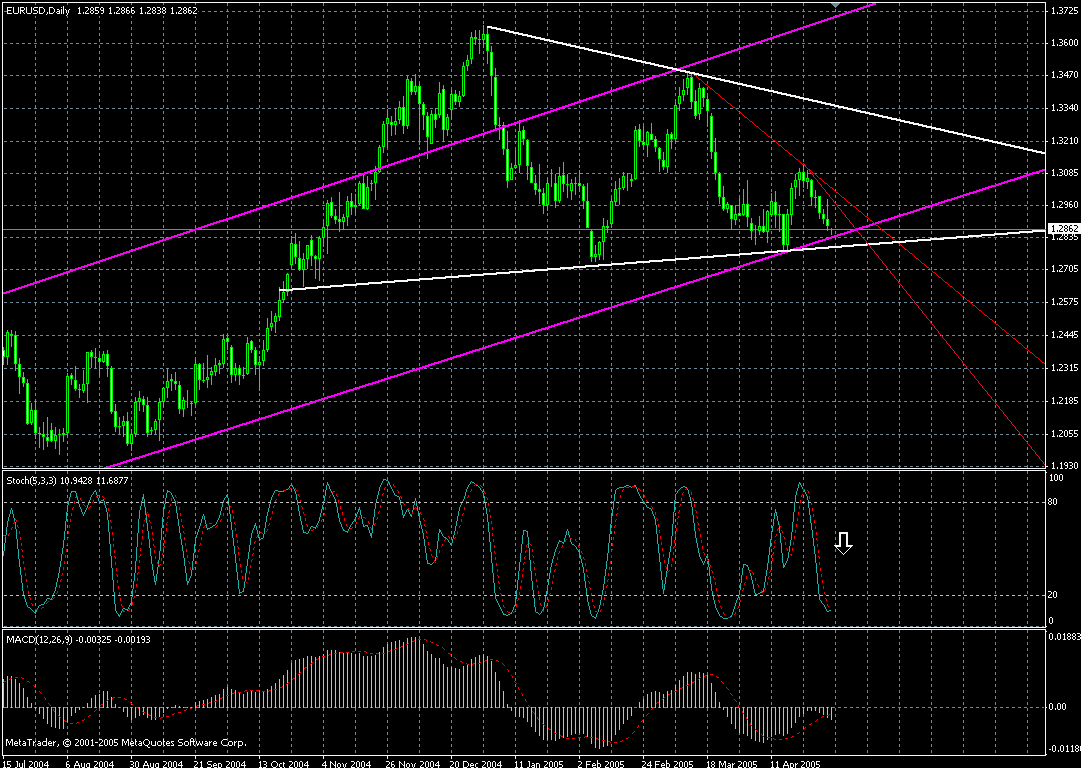Click the 1.3210 price scale label

tap(1062, 141)
